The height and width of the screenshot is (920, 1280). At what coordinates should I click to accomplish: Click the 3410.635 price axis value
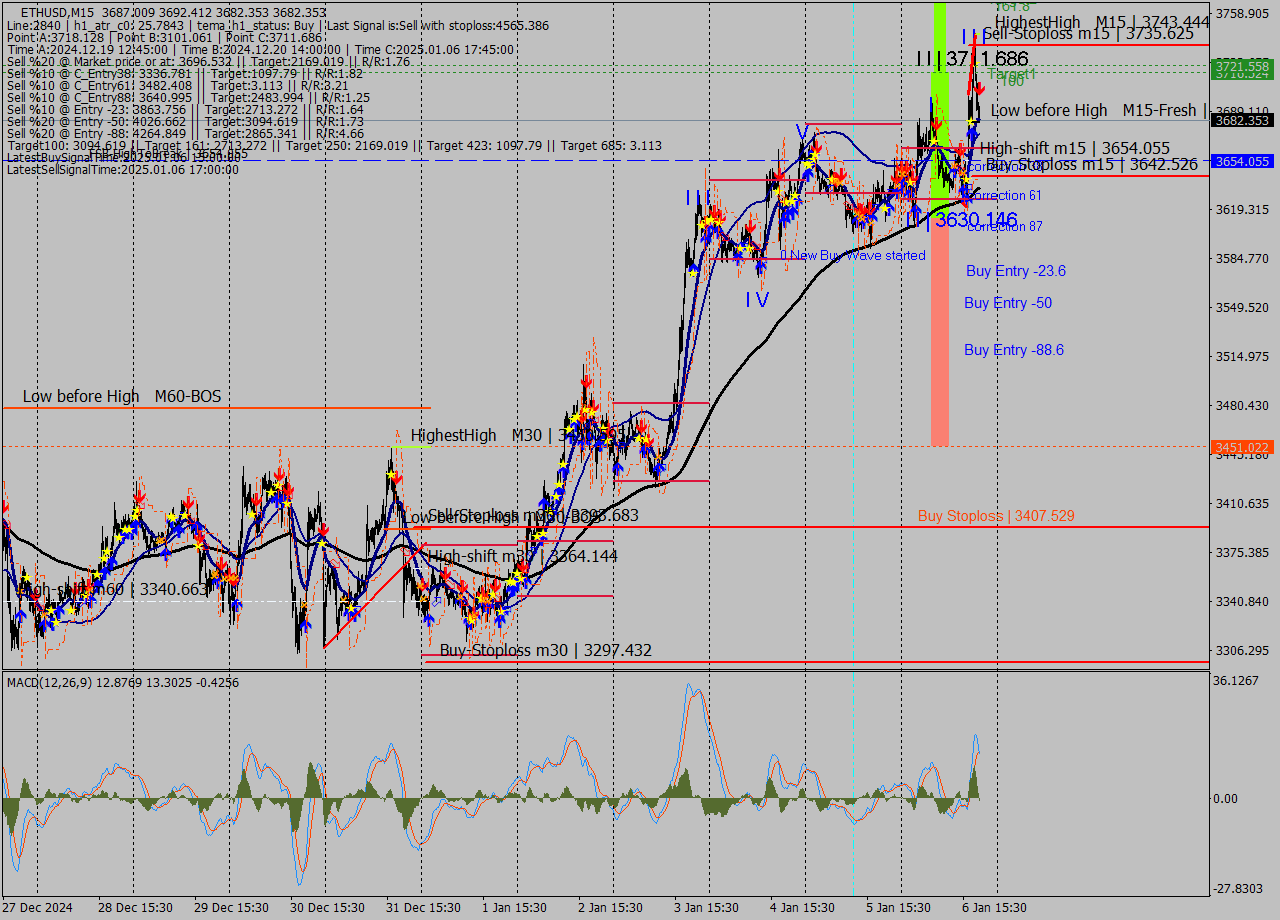1241,504
